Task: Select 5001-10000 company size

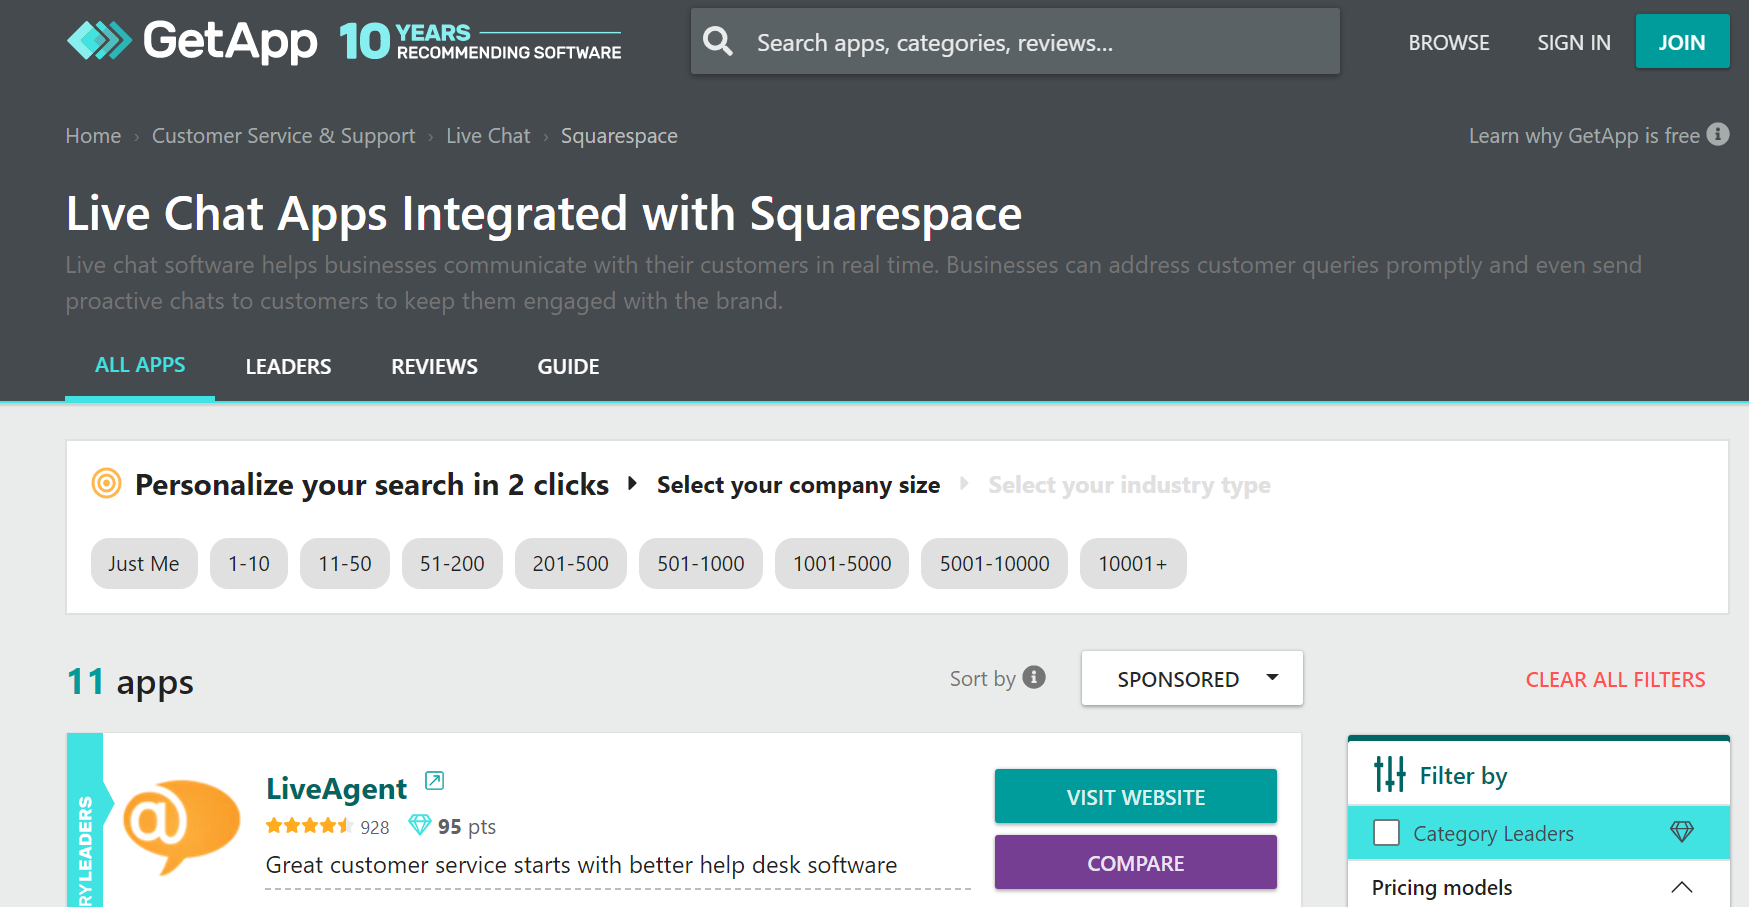Action: tap(995, 564)
